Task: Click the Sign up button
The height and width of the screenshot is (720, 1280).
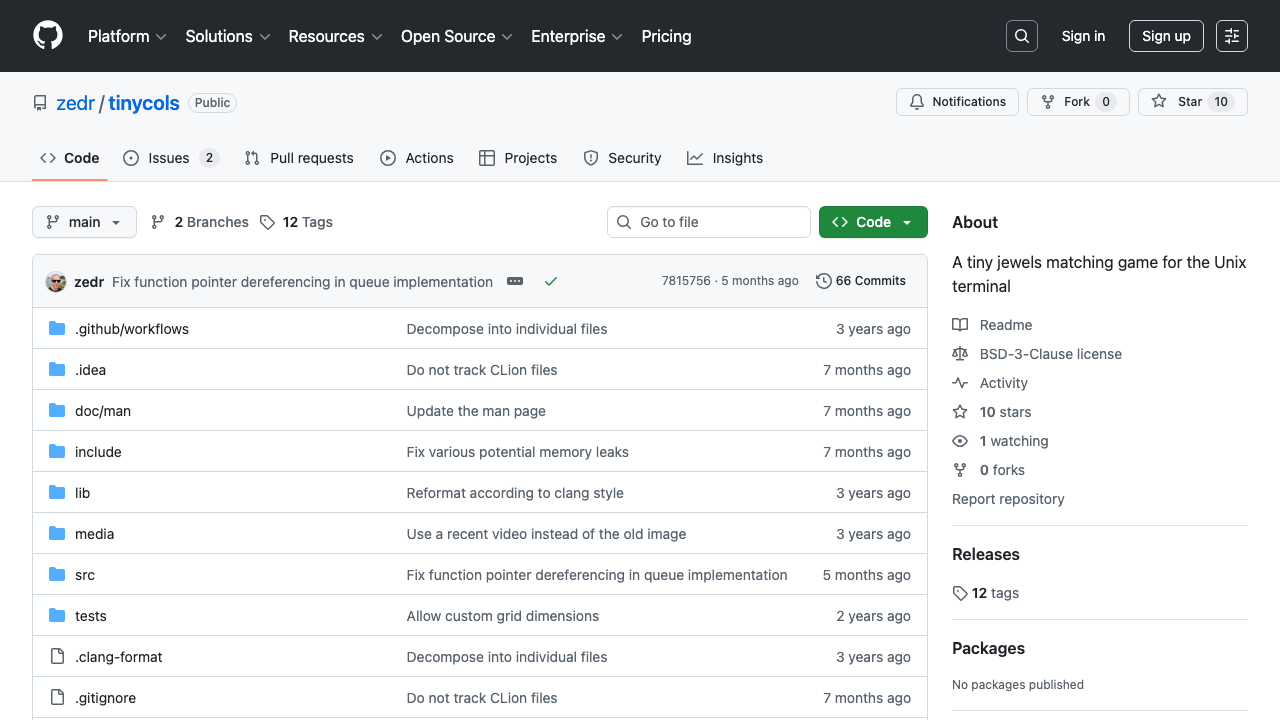Action: pos(1166,36)
